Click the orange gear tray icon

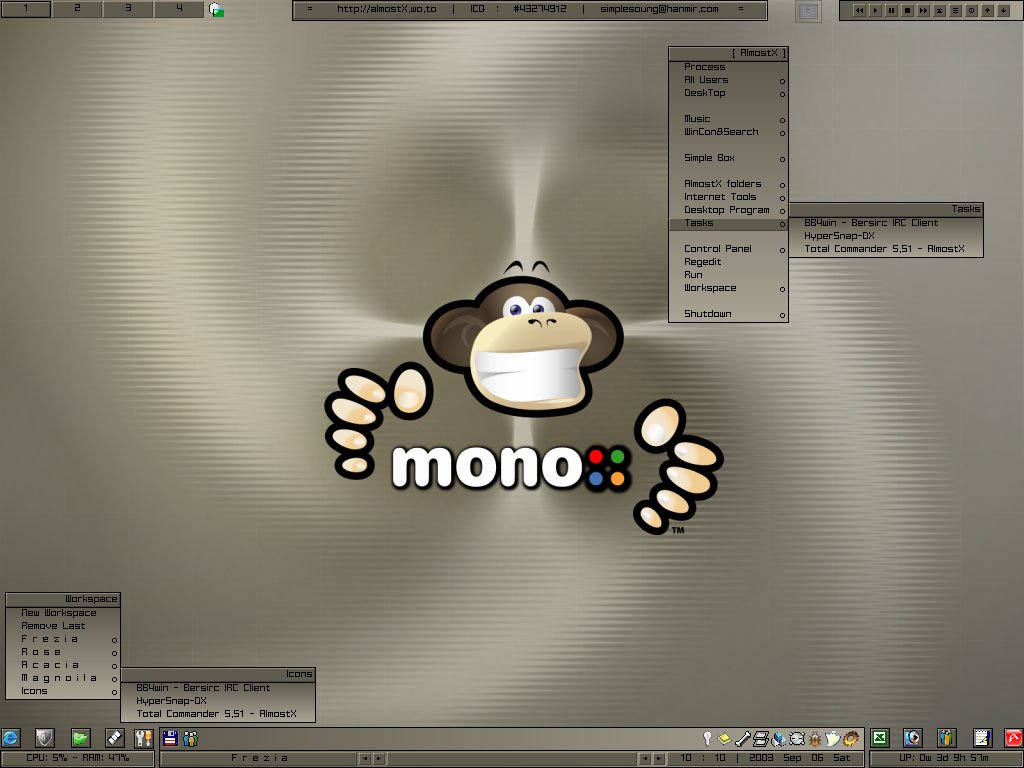click(x=850, y=739)
